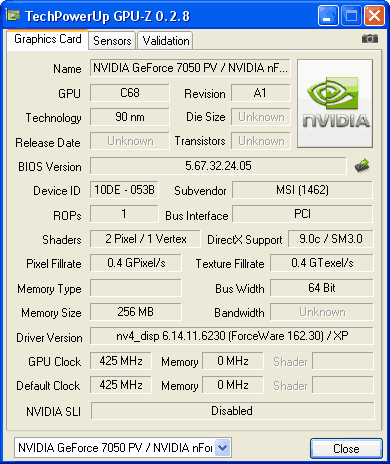Click the BIOS save chip icon

362,165
